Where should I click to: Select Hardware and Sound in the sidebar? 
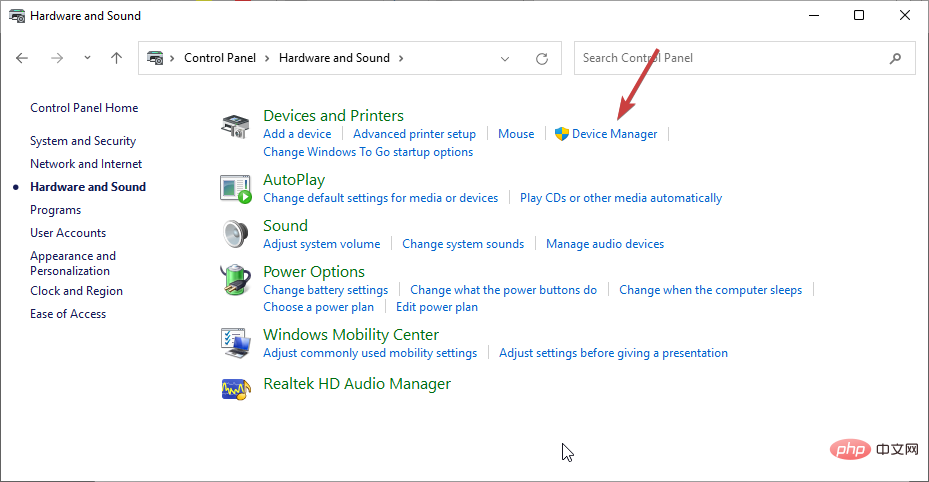[x=88, y=187]
